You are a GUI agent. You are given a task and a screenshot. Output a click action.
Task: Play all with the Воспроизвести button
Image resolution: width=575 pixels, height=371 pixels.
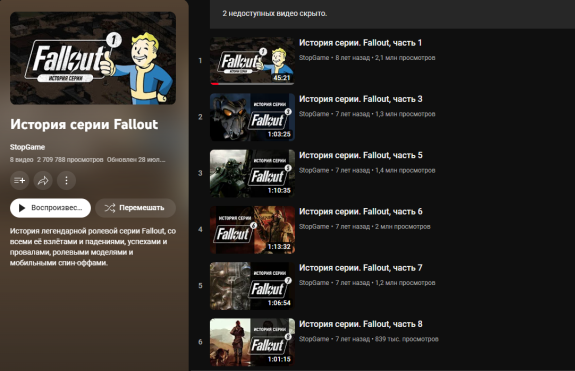click(50, 208)
